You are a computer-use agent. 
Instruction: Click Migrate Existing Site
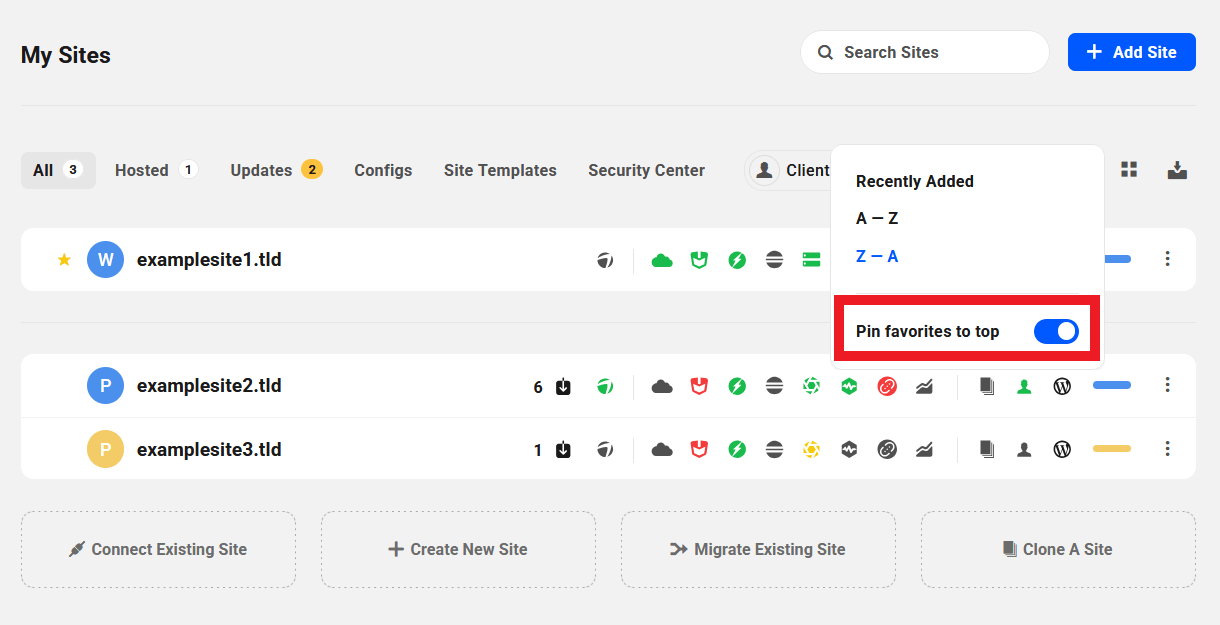(x=758, y=549)
